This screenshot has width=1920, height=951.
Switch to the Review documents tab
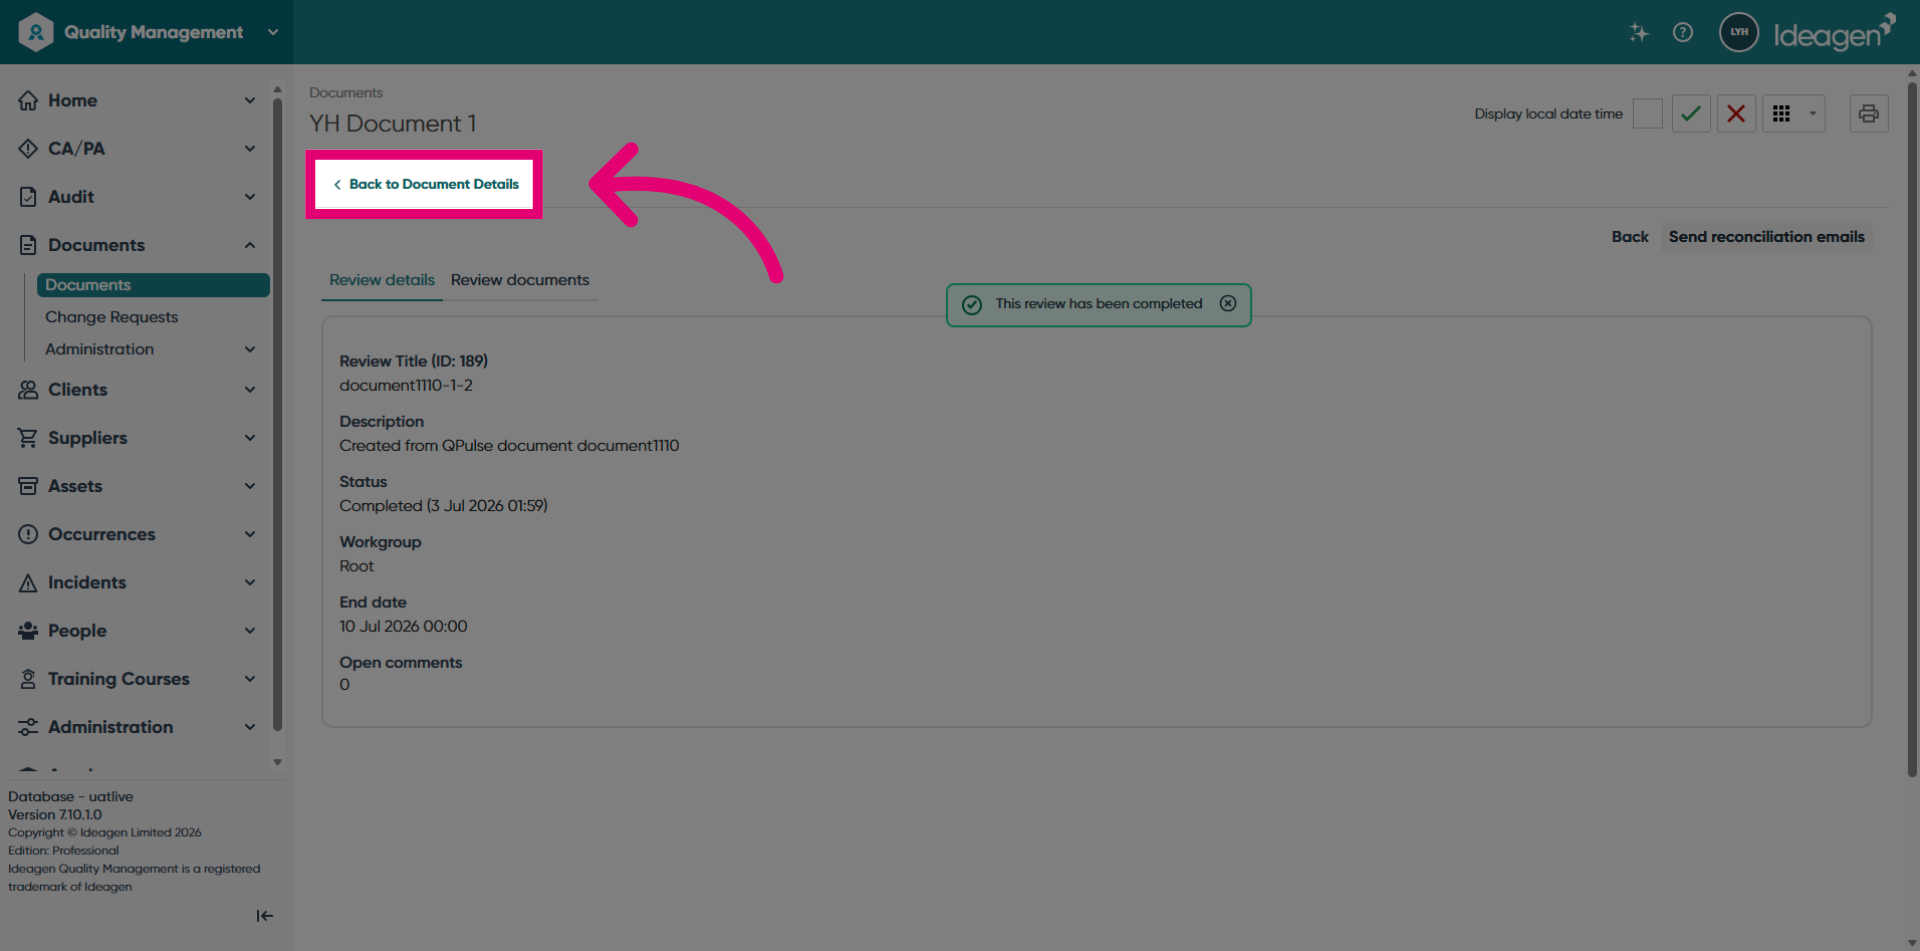pos(520,280)
